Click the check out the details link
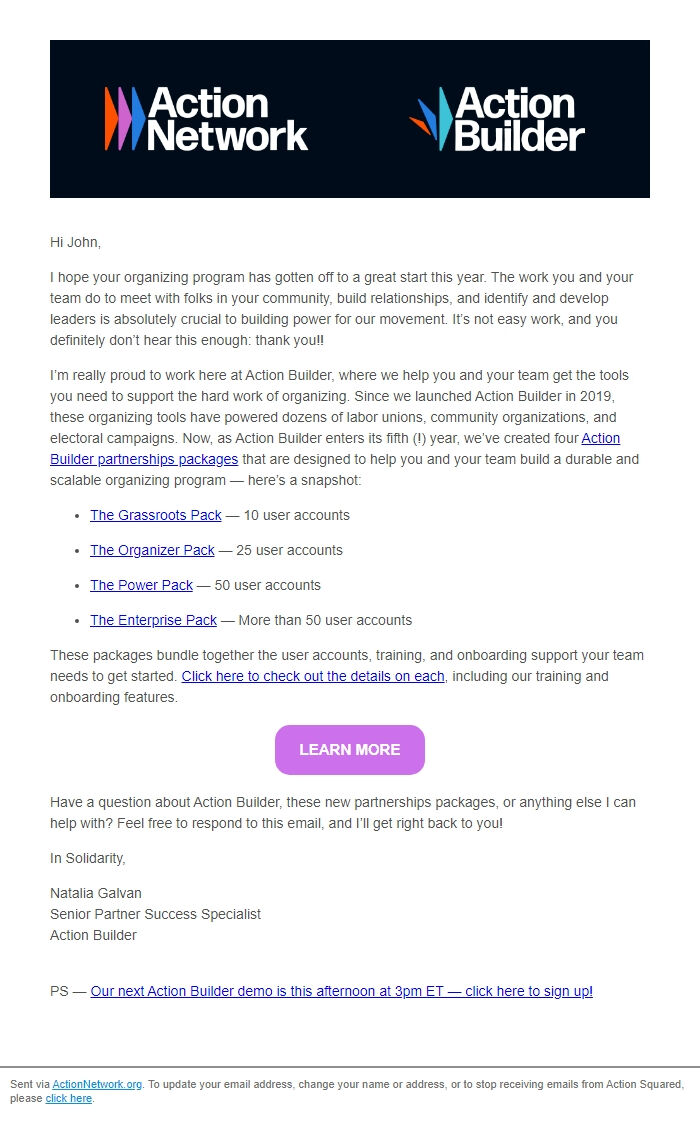Image resolution: width=700 pixels, height=1134 pixels. pos(312,676)
